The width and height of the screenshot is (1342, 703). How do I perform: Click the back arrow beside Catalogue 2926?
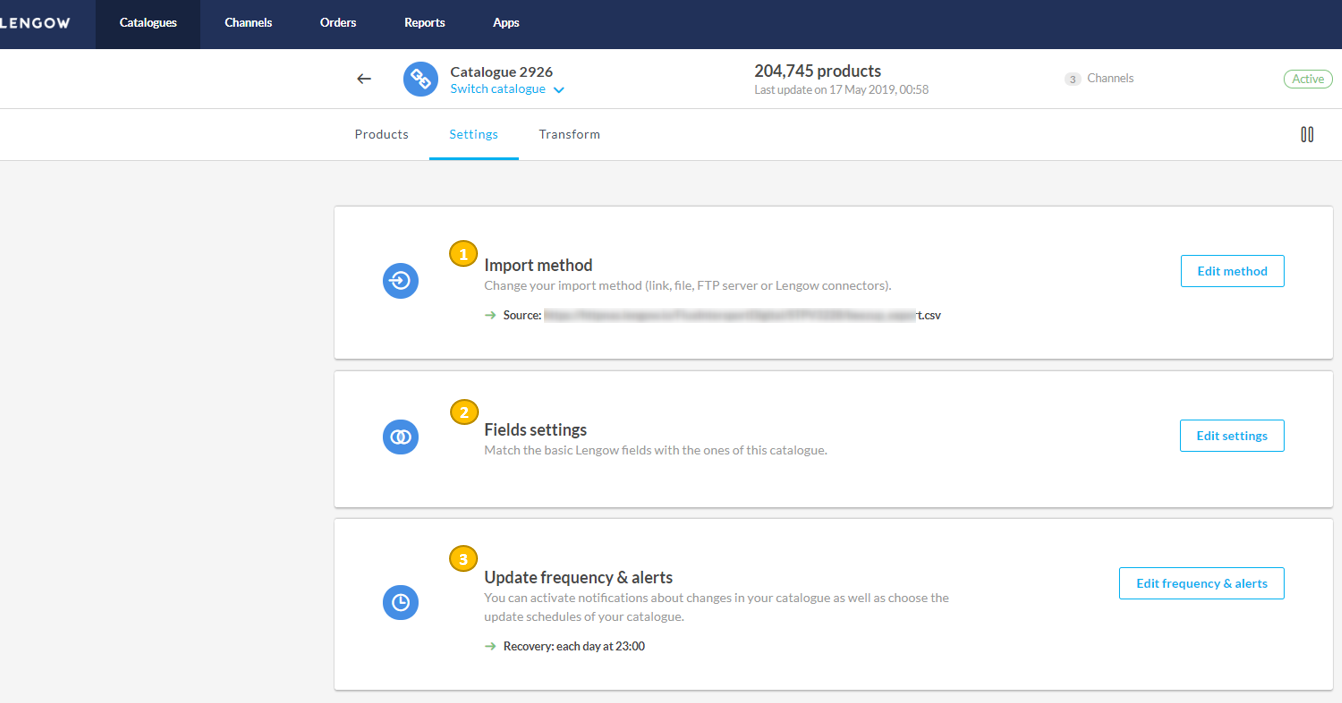tap(364, 79)
